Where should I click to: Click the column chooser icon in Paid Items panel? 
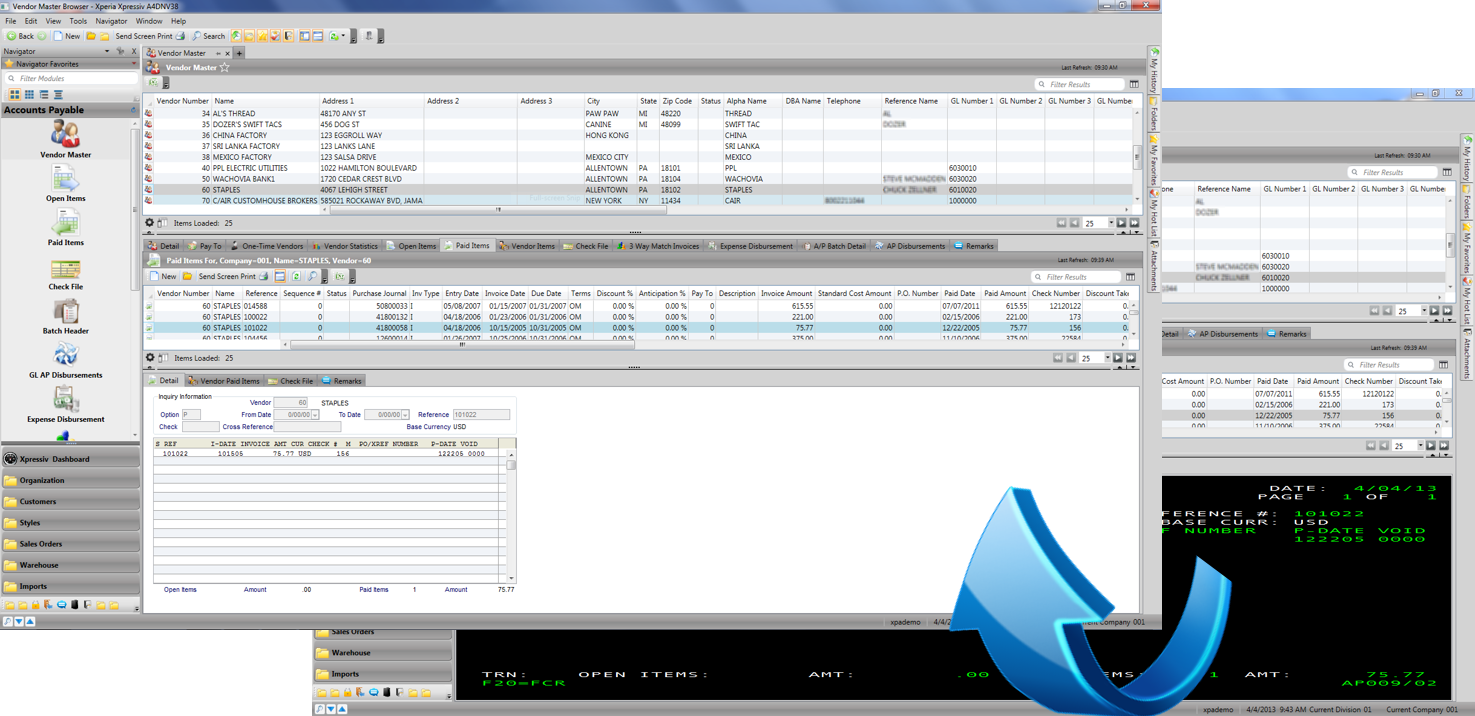click(1130, 277)
